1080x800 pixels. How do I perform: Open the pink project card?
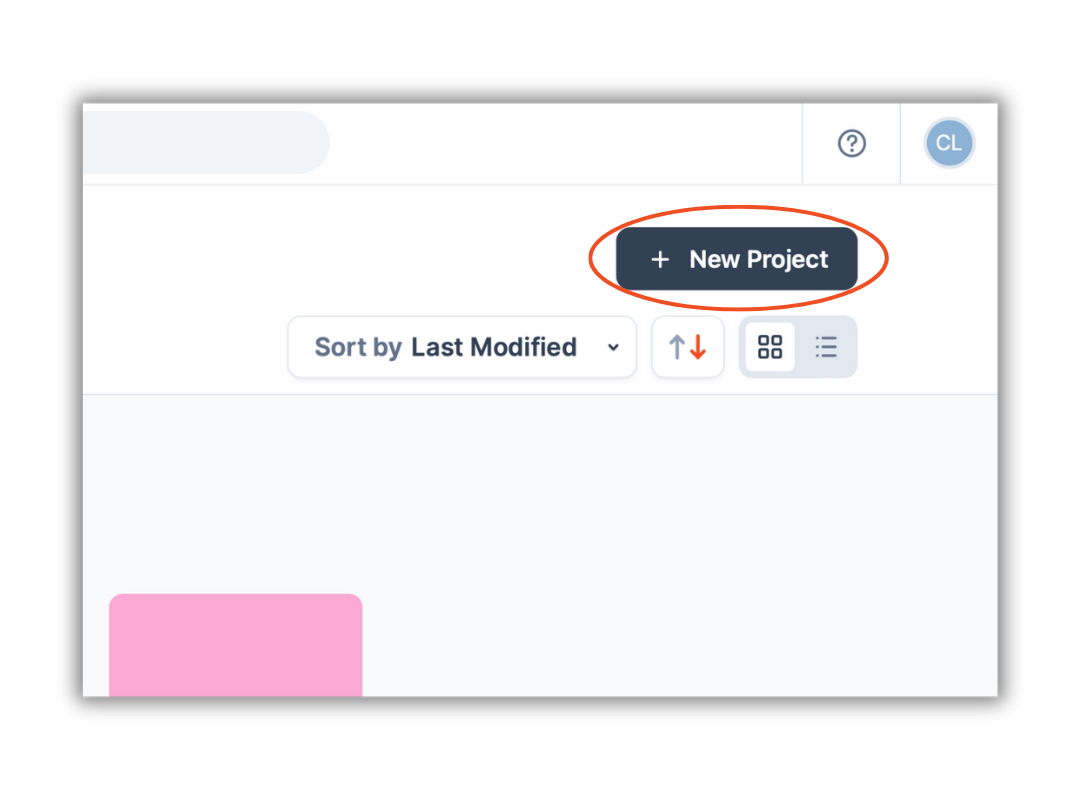click(x=235, y=645)
